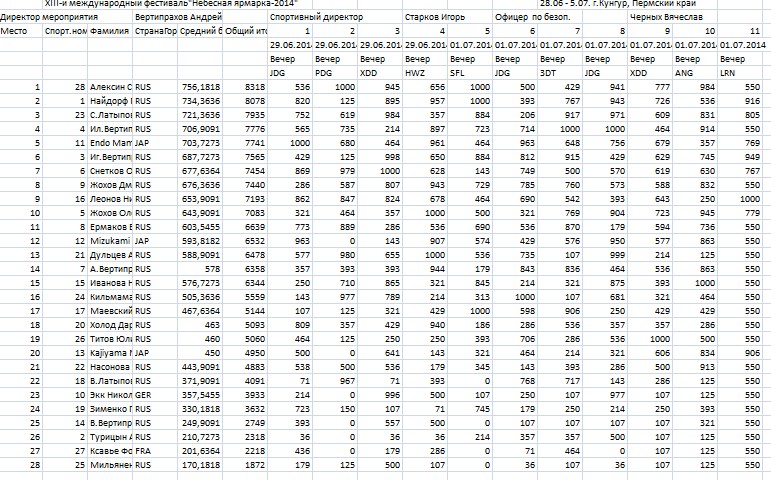The image size is (771, 480).
Task: Click the surname cell 'Дульцев'
Action: coord(110,255)
